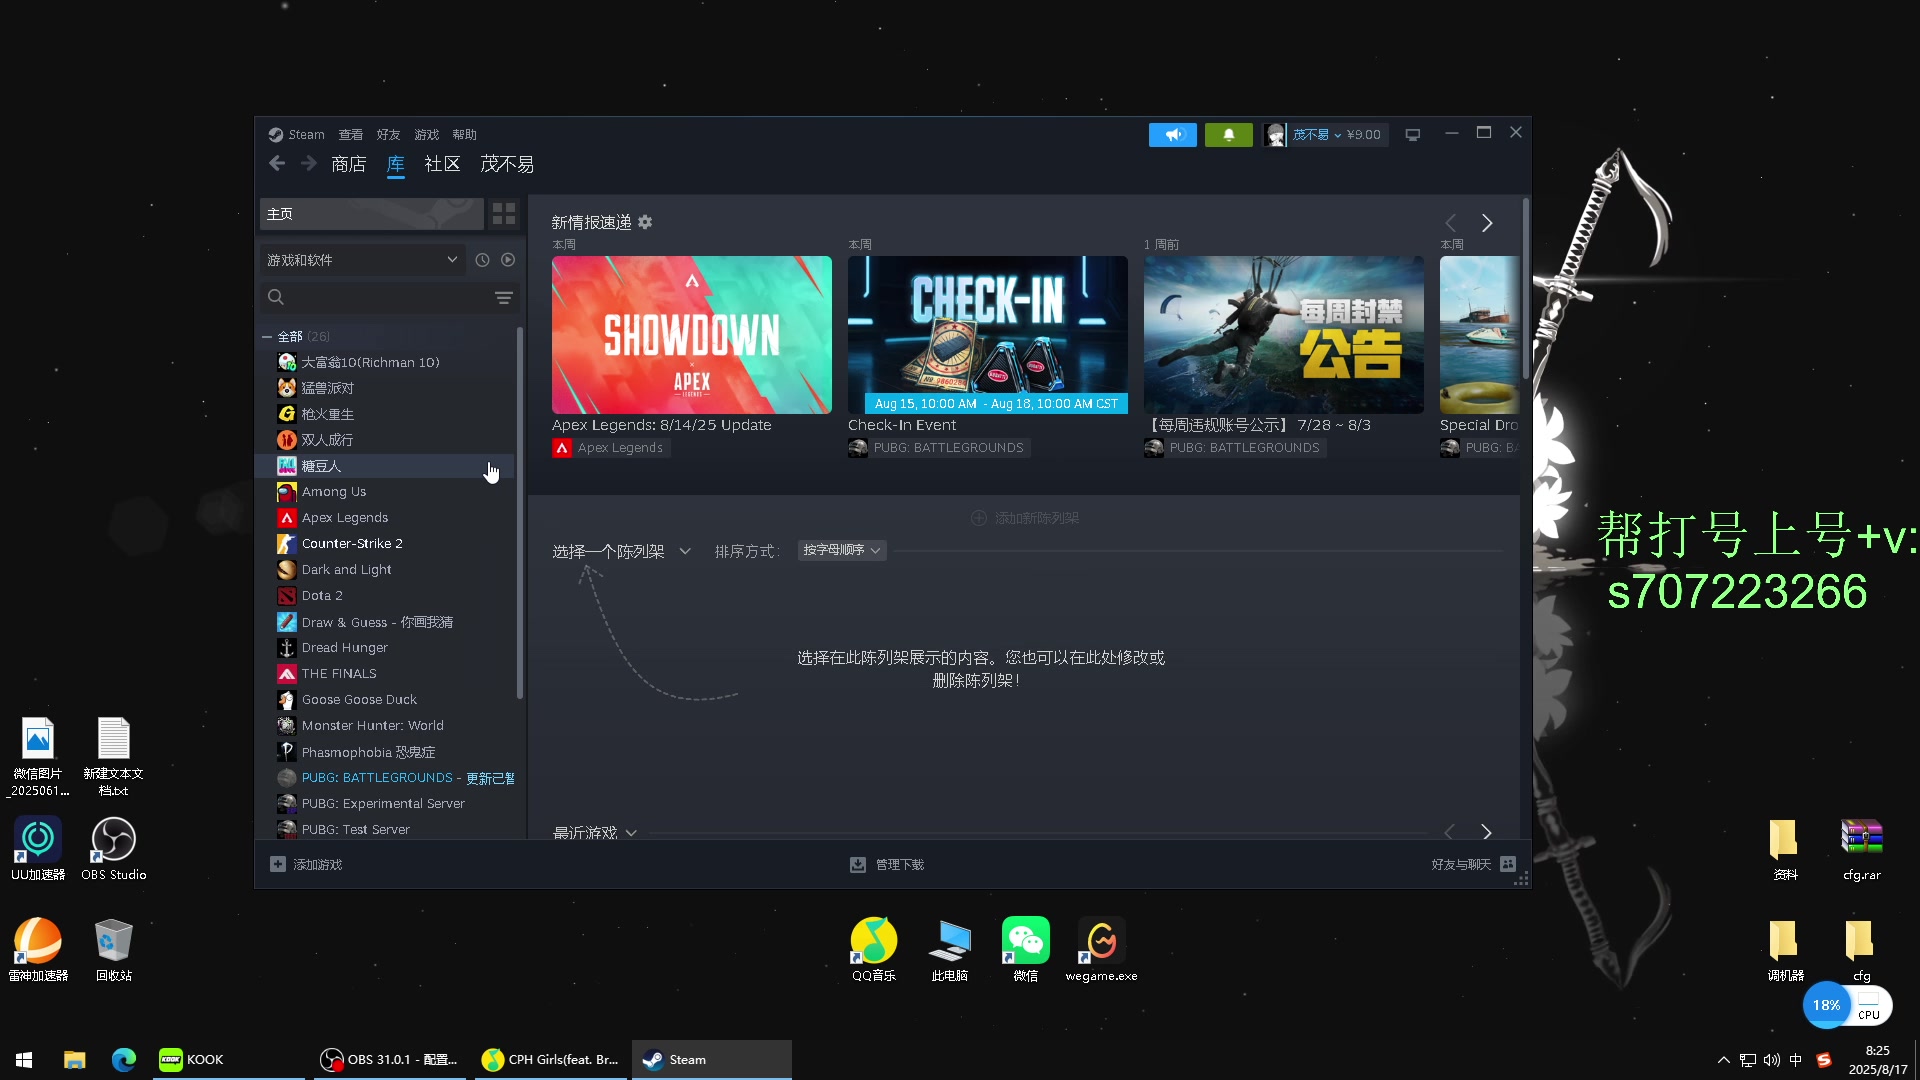The image size is (1920, 1080).
Task: Go to the 商店 Store tab
Action: pyautogui.click(x=348, y=164)
